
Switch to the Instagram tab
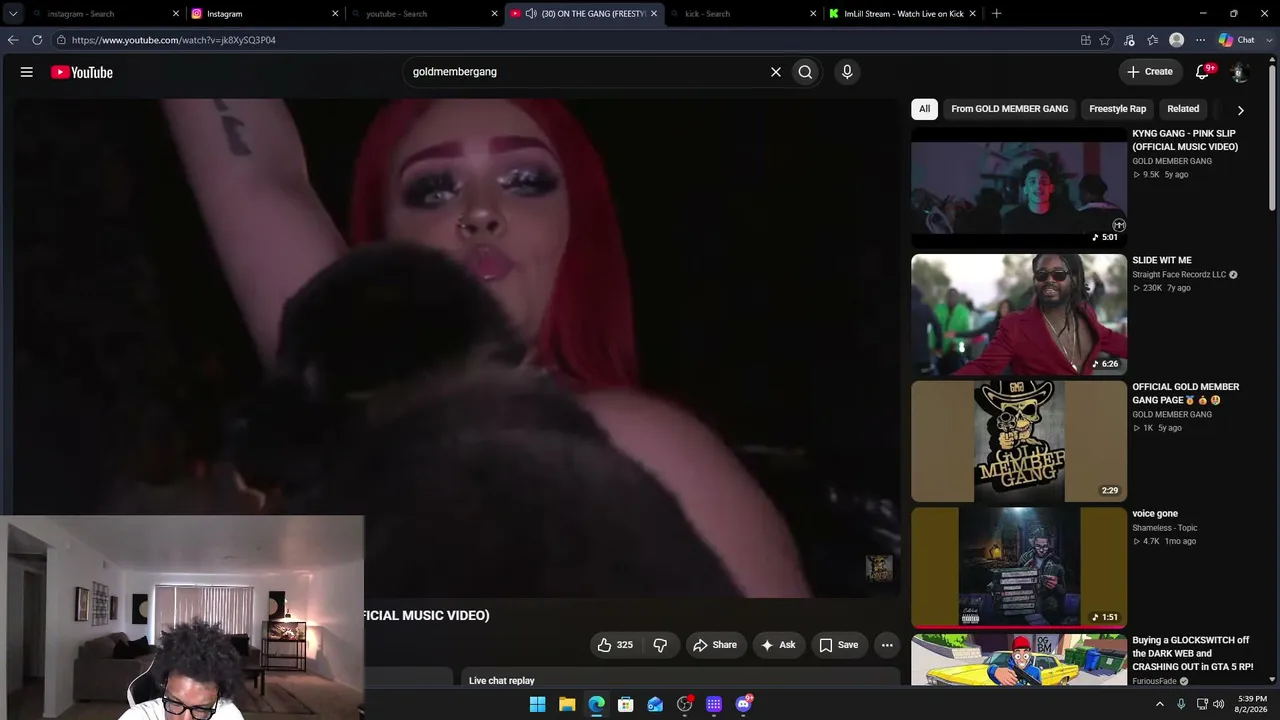[x=265, y=14]
